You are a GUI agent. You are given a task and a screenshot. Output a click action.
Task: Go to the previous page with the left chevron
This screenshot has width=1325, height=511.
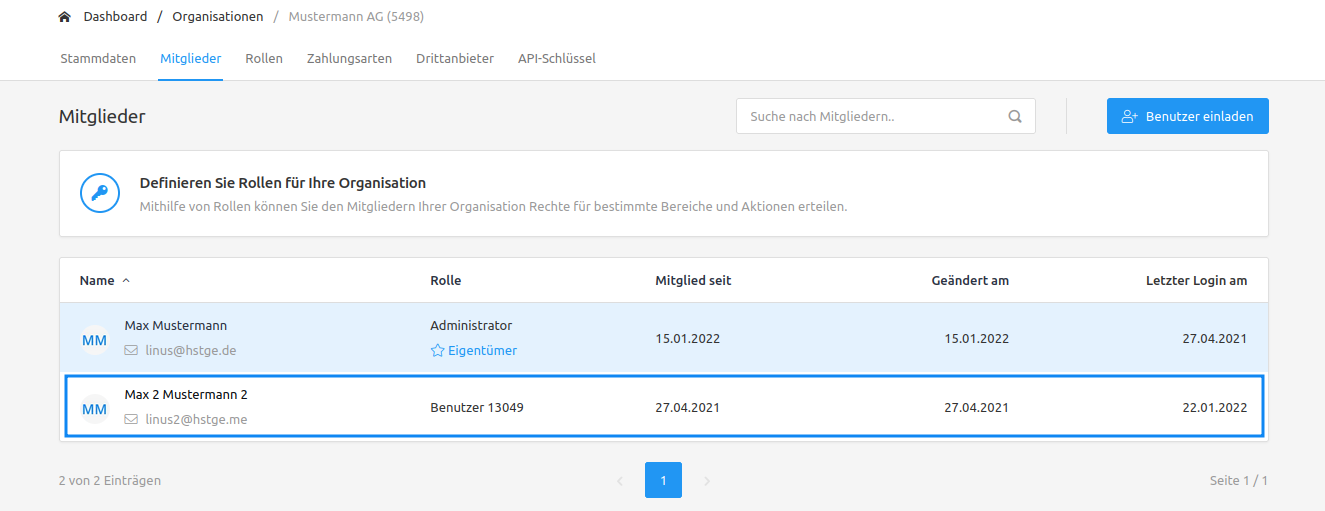pyautogui.click(x=619, y=481)
